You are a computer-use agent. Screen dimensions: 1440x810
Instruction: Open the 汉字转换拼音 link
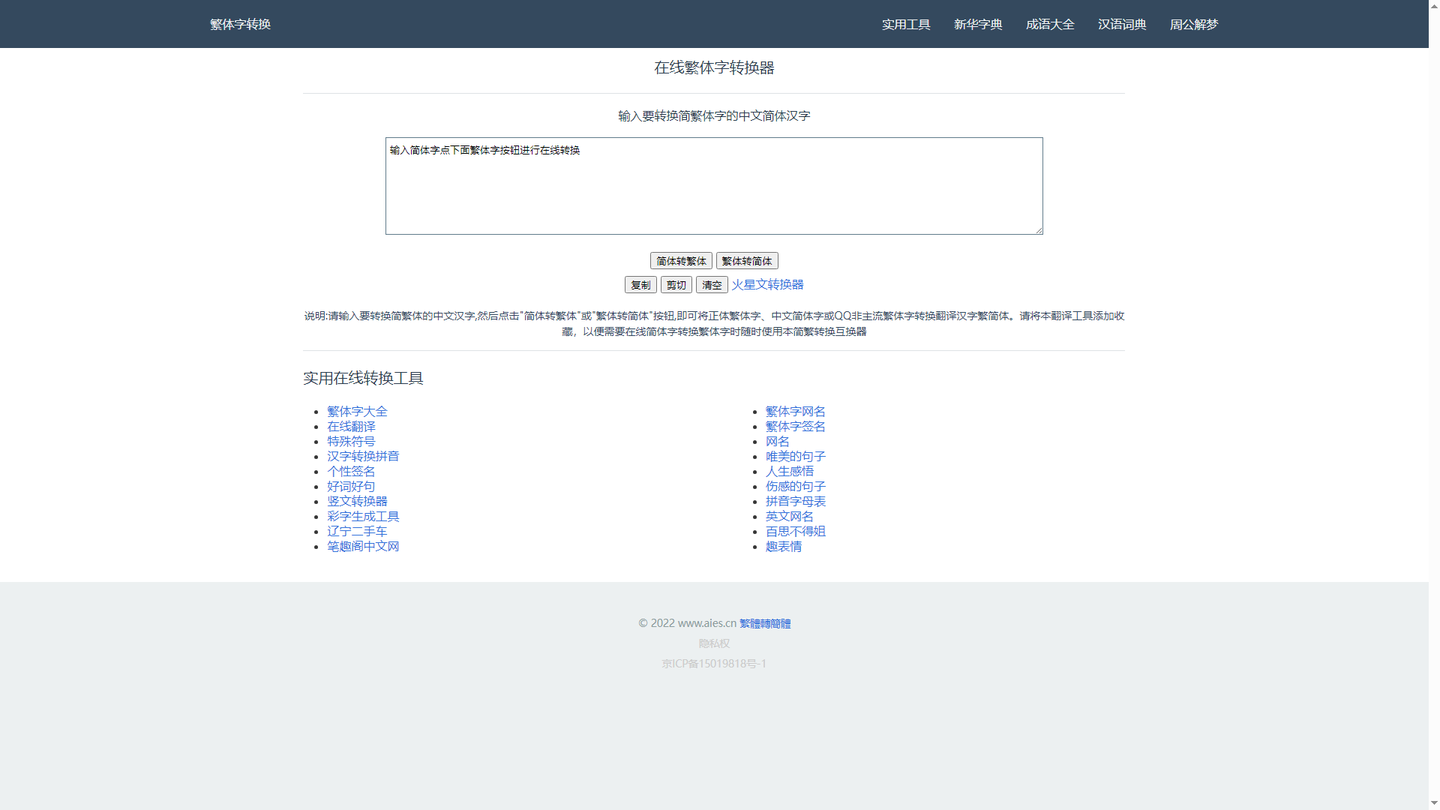click(x=363, y=456)
